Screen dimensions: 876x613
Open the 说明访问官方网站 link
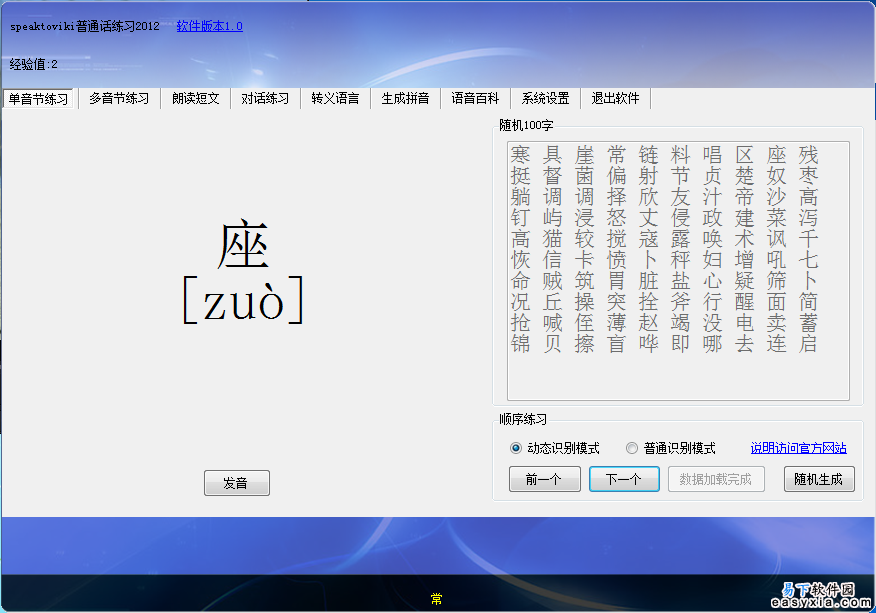(798, 448)
